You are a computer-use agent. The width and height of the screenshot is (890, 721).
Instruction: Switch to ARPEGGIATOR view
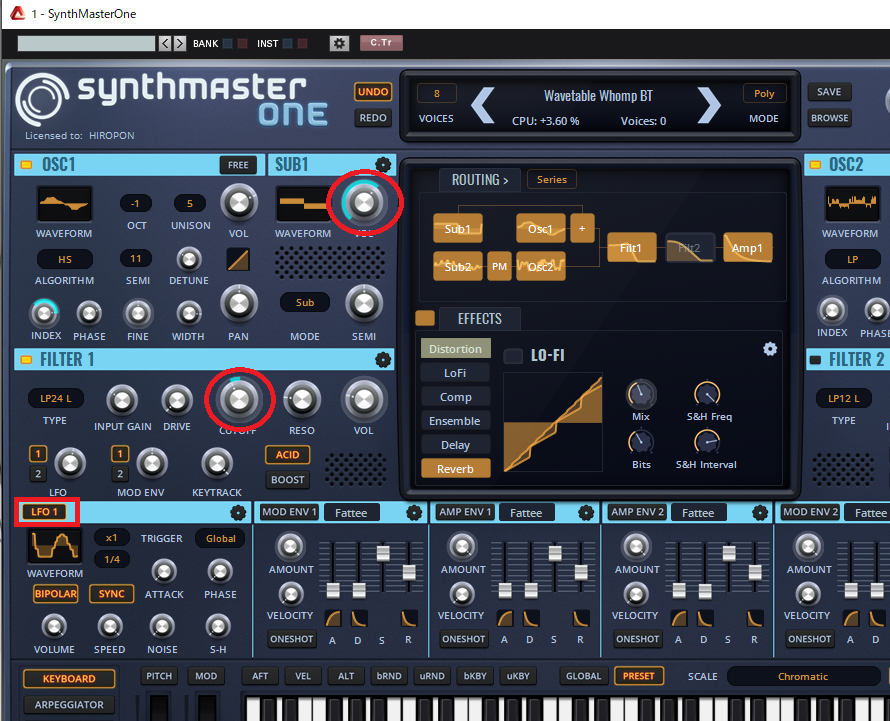pyautogui.click(x=69, y=705)
